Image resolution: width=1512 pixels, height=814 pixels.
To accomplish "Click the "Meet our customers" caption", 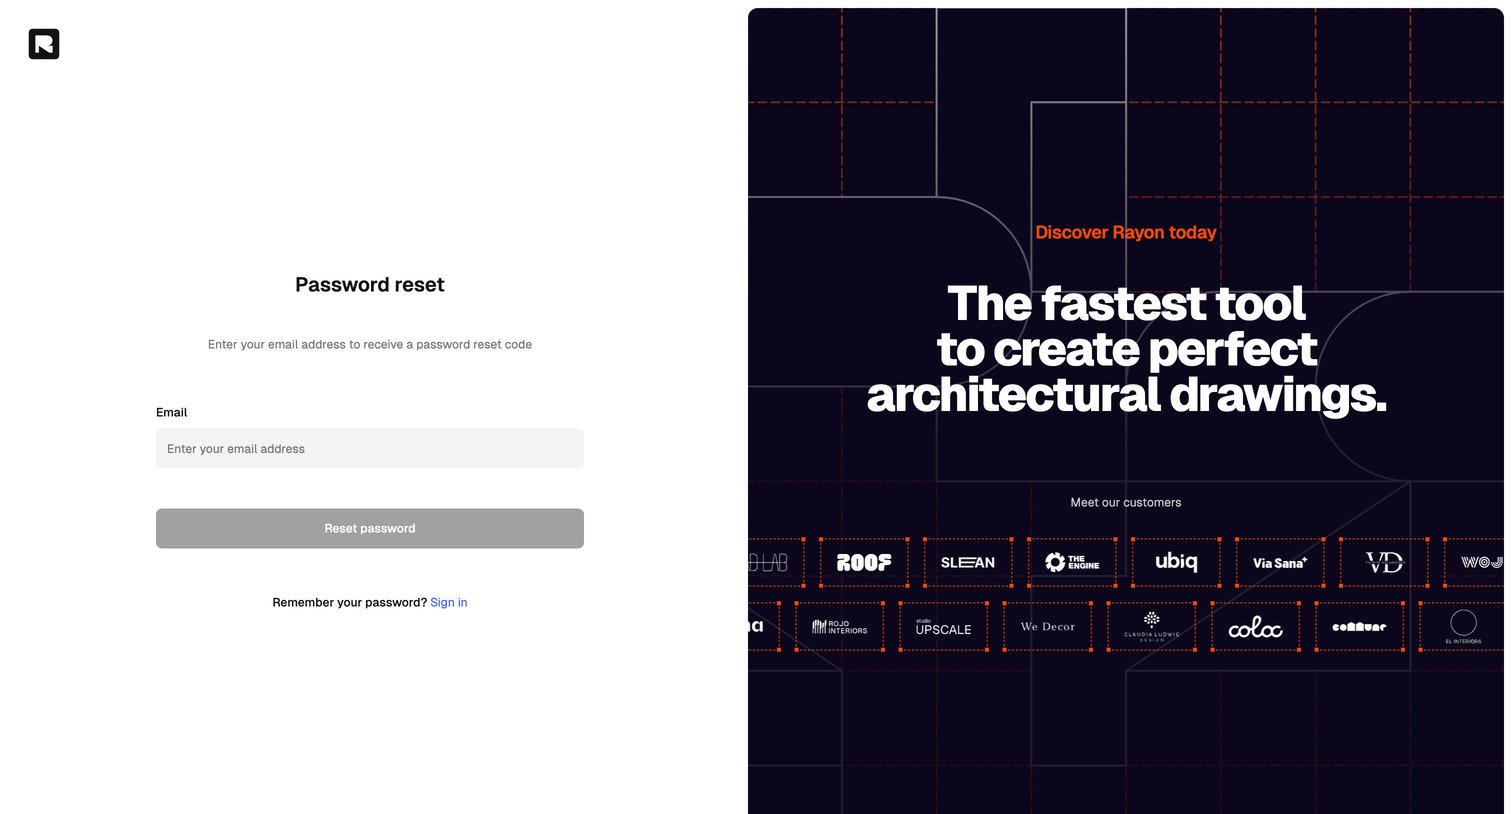I will pos(1126,503).
